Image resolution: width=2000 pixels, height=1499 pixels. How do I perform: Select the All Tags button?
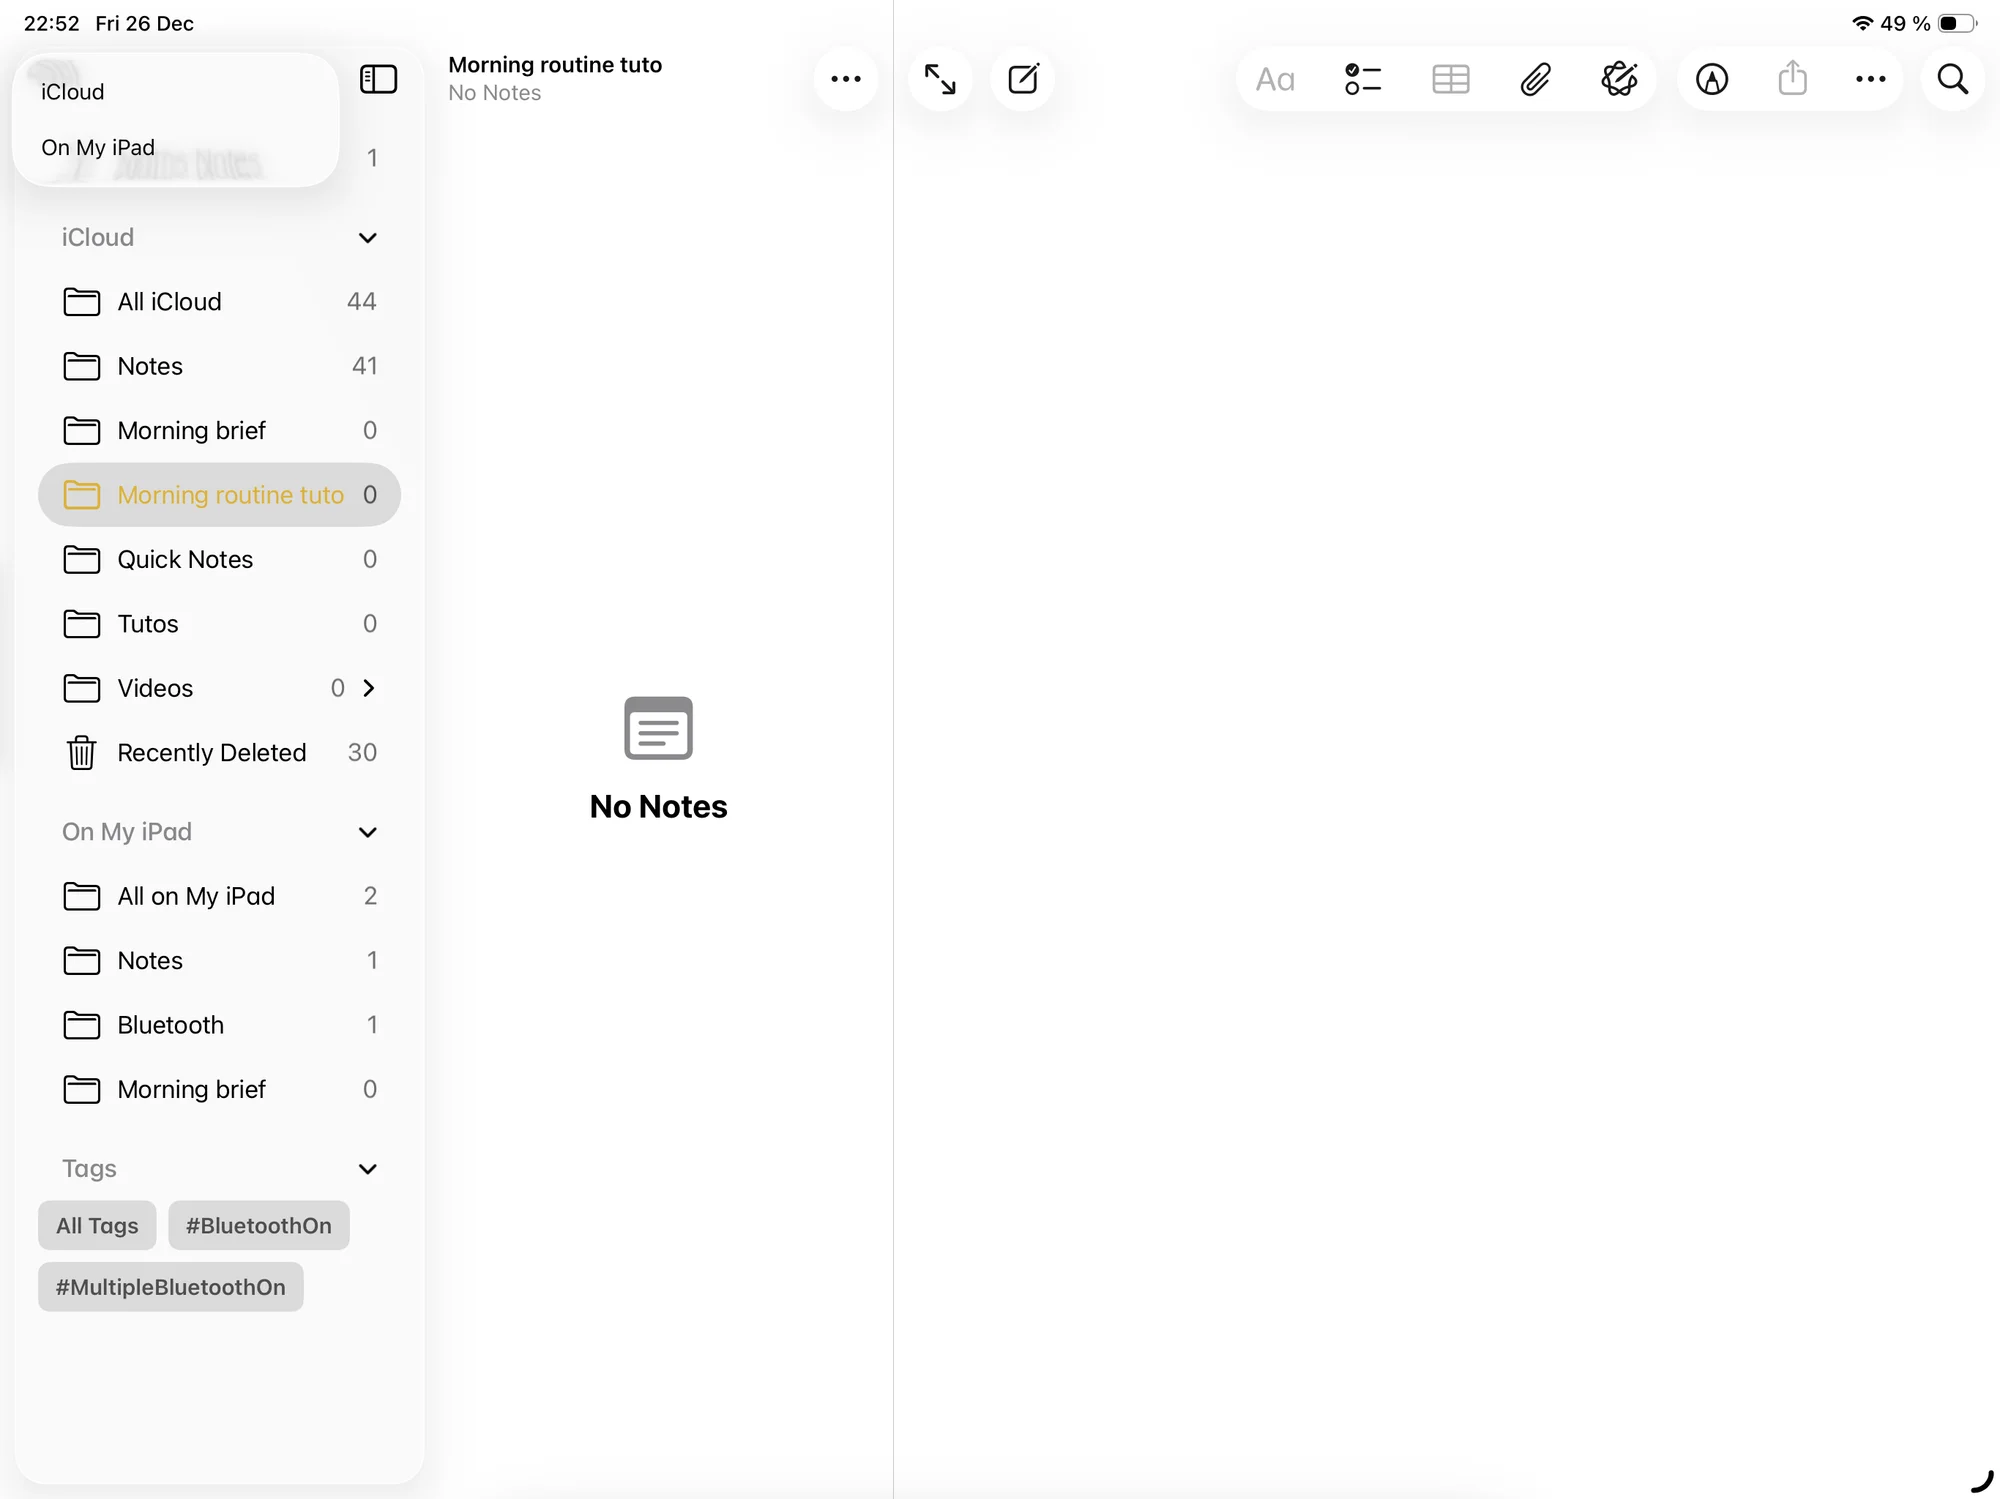click(97, 1226)
